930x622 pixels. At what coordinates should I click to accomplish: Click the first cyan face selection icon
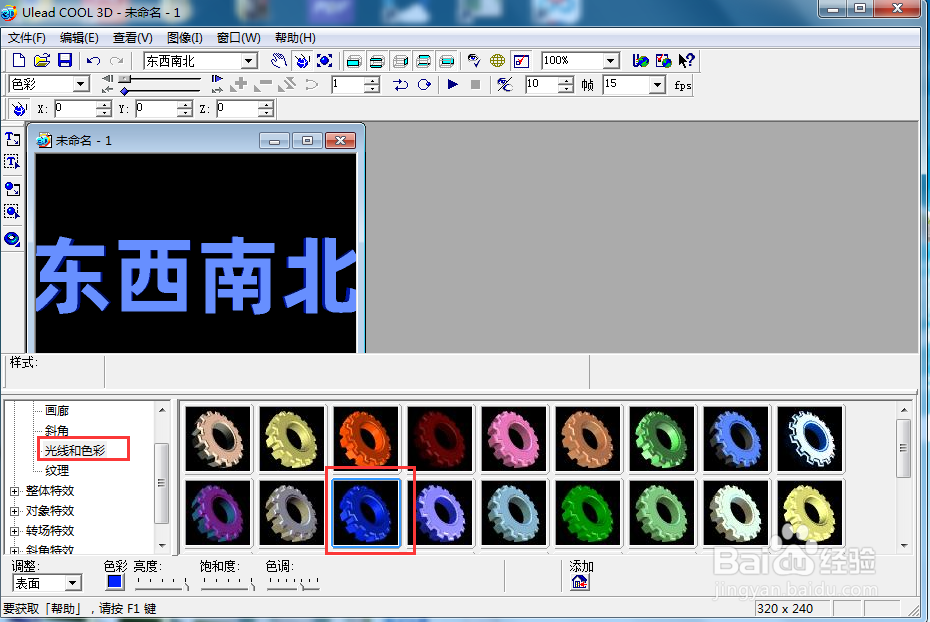[x=354, y=60]
